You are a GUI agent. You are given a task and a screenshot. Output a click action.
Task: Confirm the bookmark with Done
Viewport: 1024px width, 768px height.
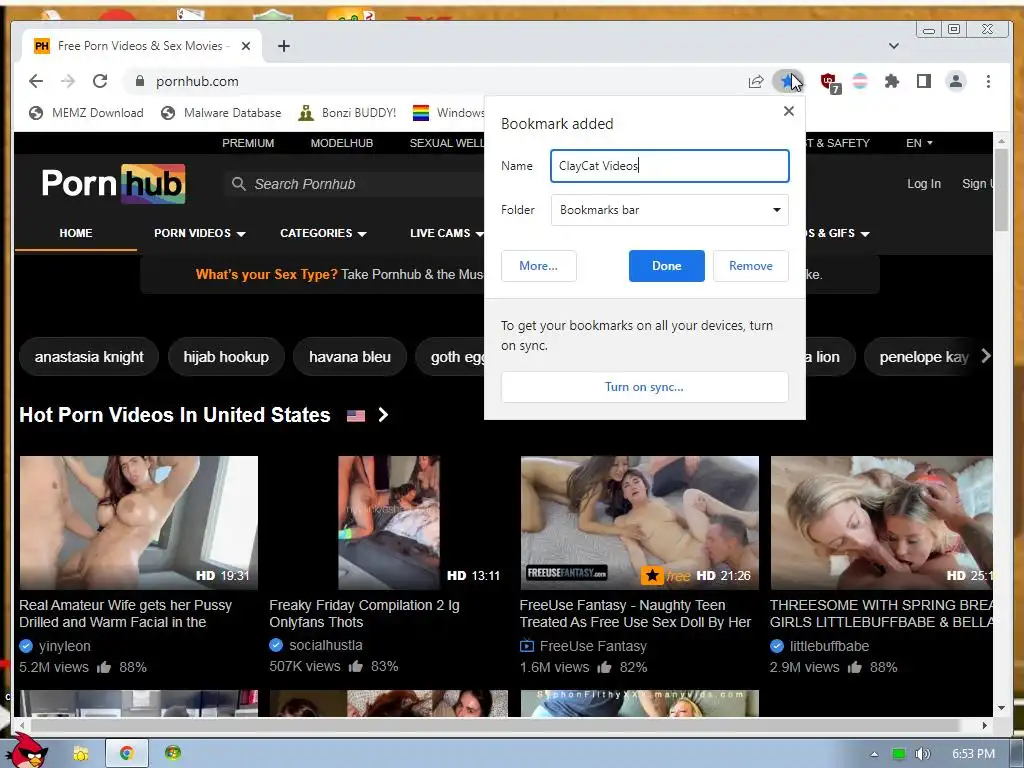(666, 266)
